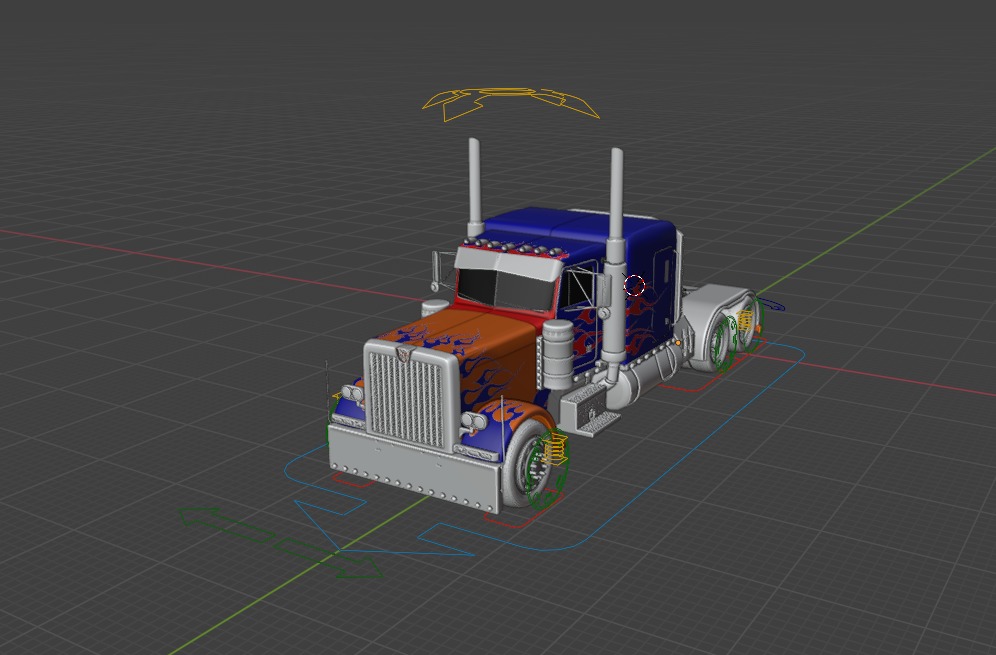Select the gray front bumper

tap(414, 469)
